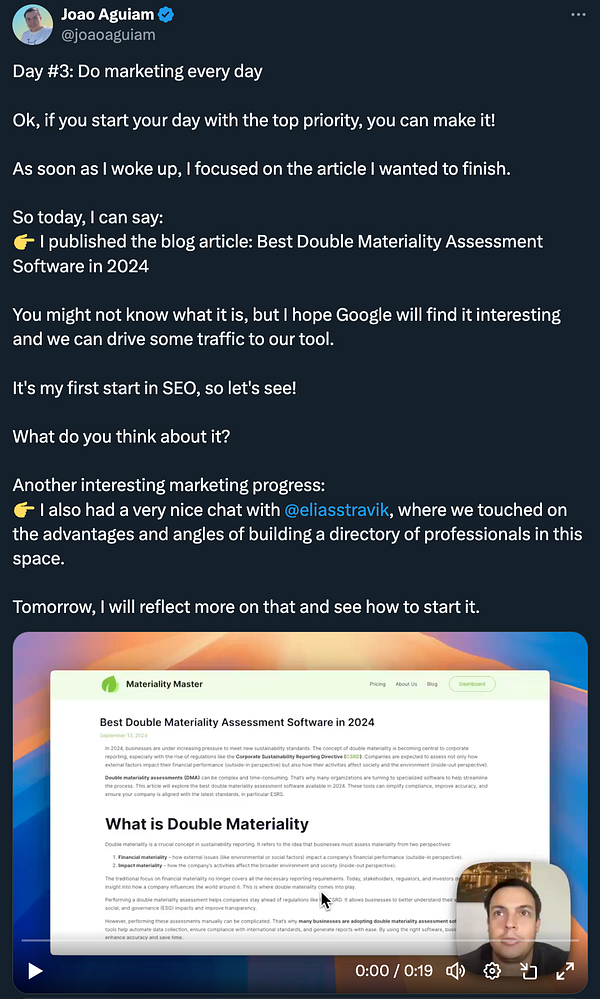Mute the video volume

pos(455,971)
